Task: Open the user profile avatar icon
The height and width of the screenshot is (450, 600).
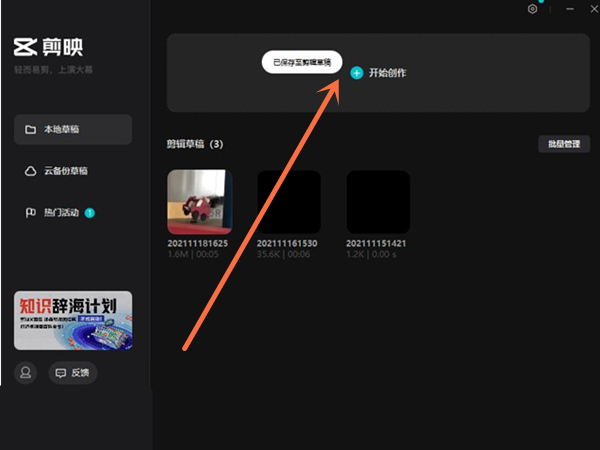Action: tap(26, 372)
